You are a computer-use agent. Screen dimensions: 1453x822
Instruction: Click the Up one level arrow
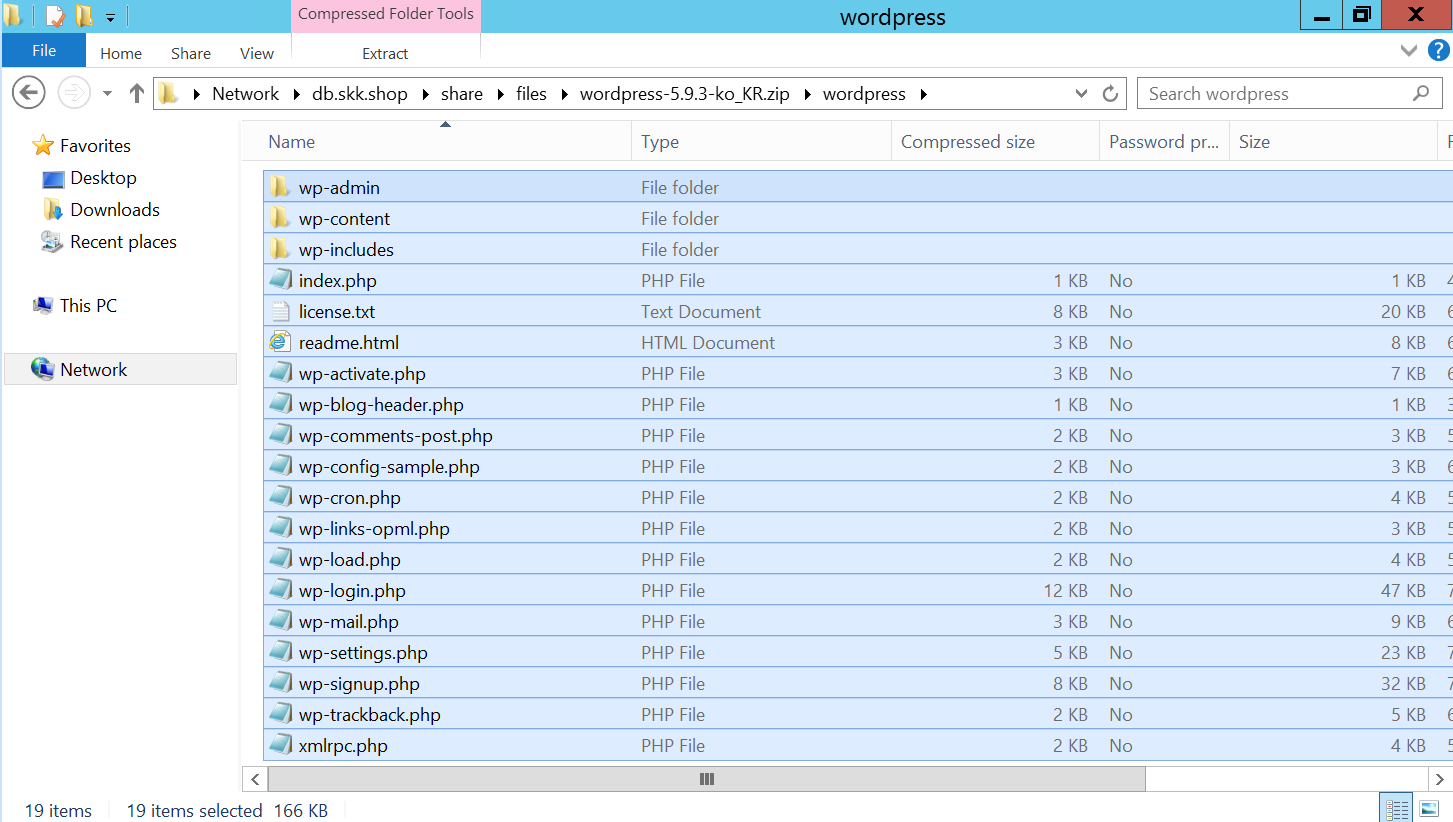(x=137, y=93)
